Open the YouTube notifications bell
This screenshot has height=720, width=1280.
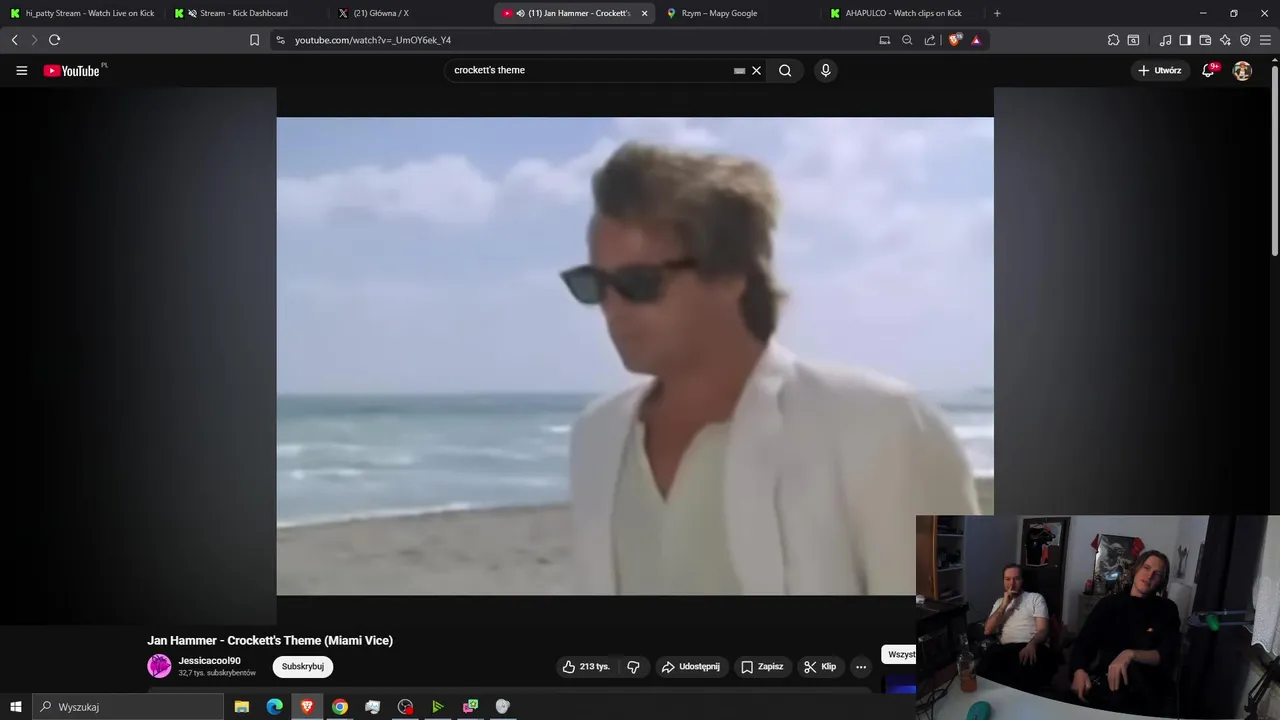[x=1209, y=70]
